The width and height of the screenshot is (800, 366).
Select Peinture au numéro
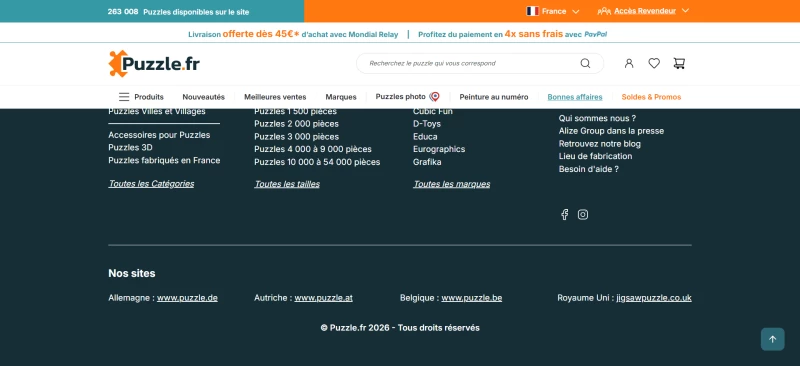point(494,97)
